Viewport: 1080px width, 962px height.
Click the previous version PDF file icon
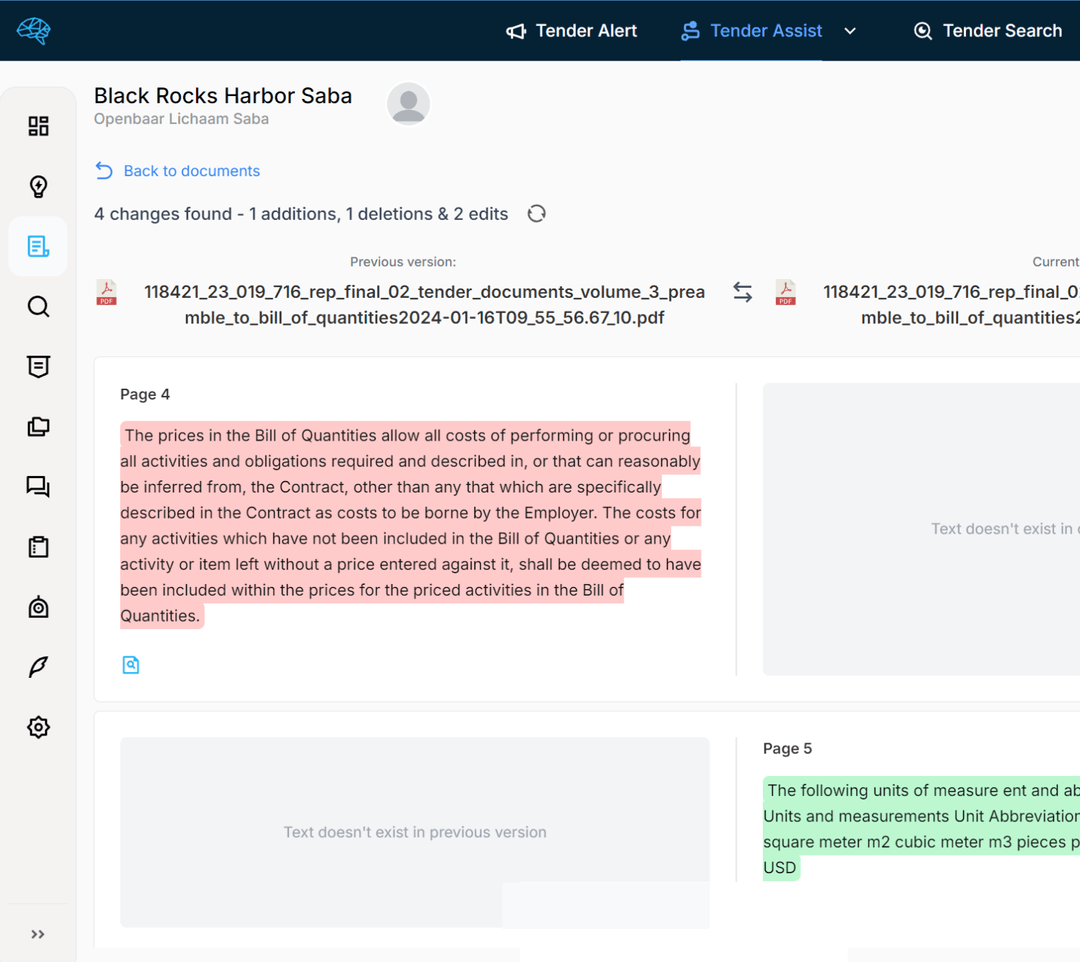(106, 292)
